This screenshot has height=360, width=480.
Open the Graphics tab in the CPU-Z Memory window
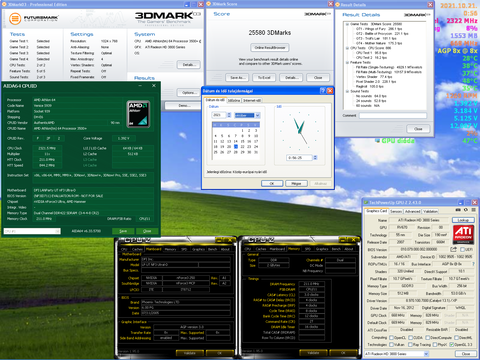pyautogui.click(x=322, y=249)
